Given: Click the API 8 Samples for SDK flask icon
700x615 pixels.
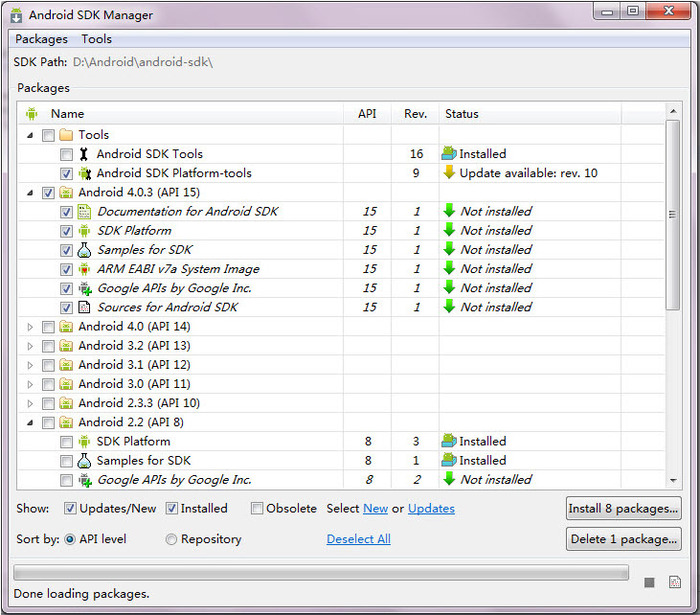Looking at the screenshot, I should click(x=84, y=461).
